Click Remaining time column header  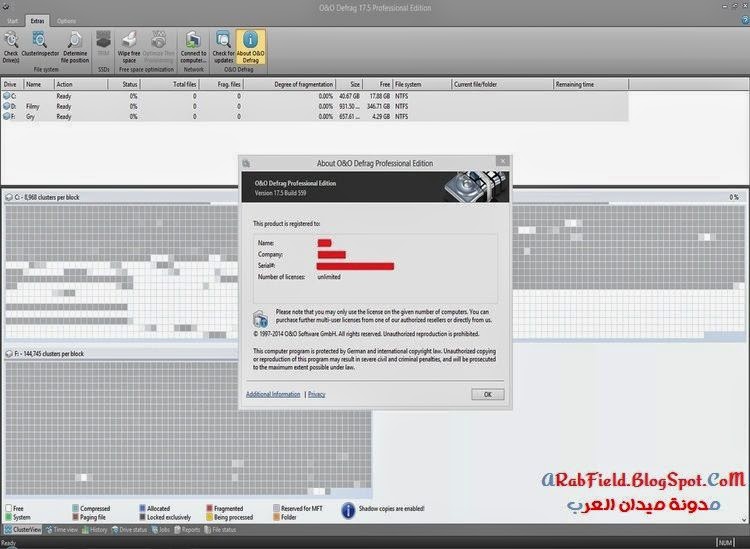click(591, 85)
